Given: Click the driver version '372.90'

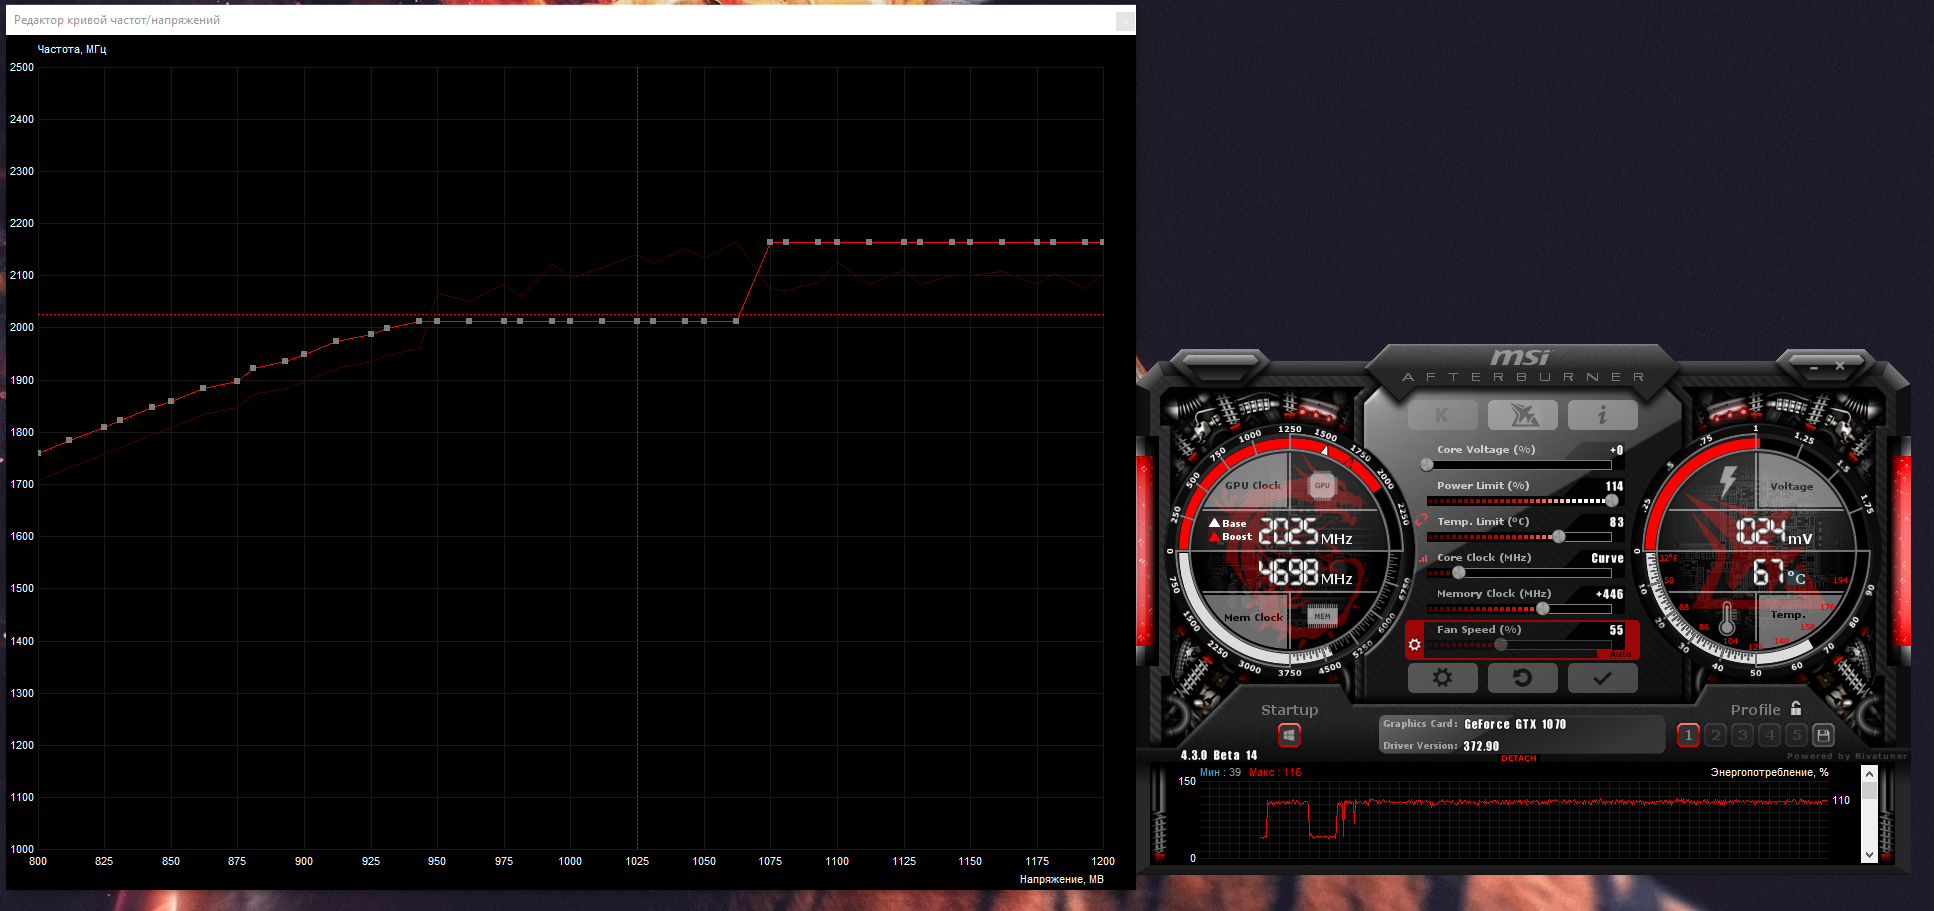Looking at the screenshot, I should [1481, 746].
